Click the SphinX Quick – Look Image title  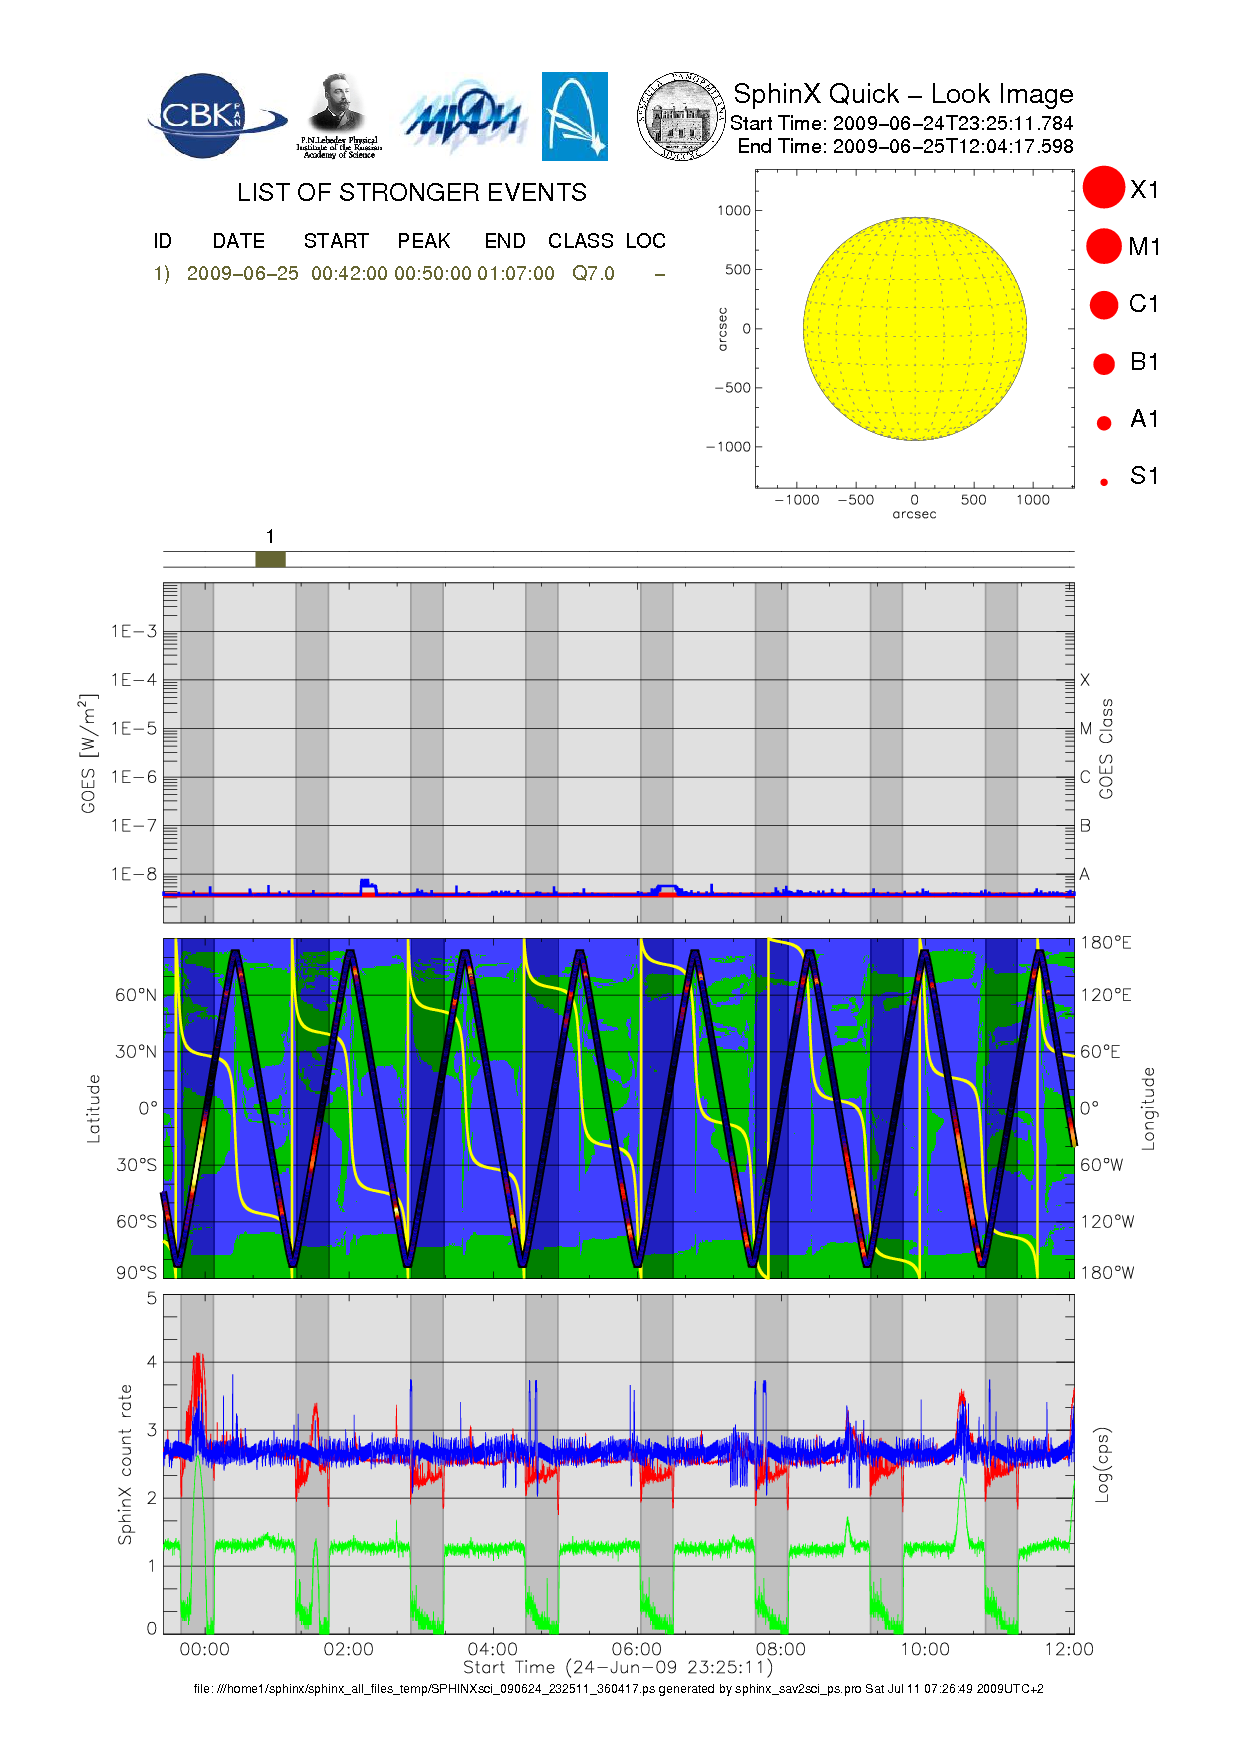tap(902, 94)
